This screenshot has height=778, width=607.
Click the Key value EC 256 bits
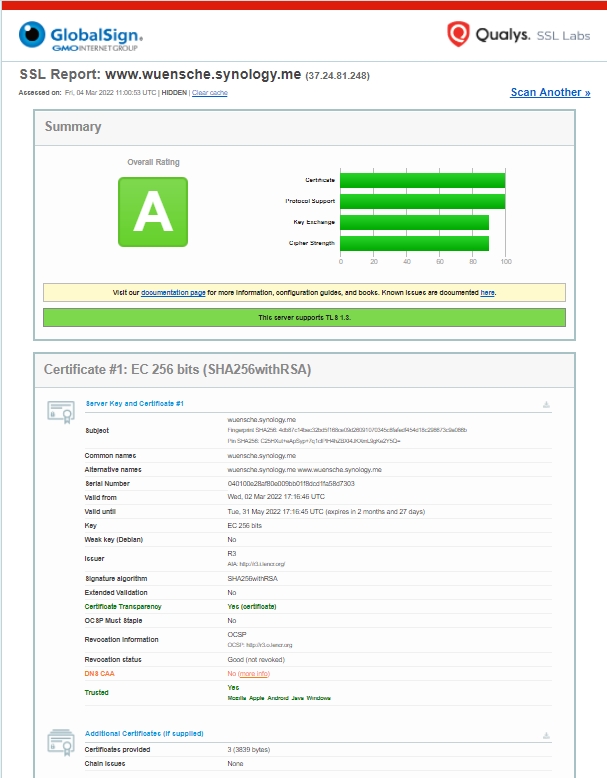point(244,525)
